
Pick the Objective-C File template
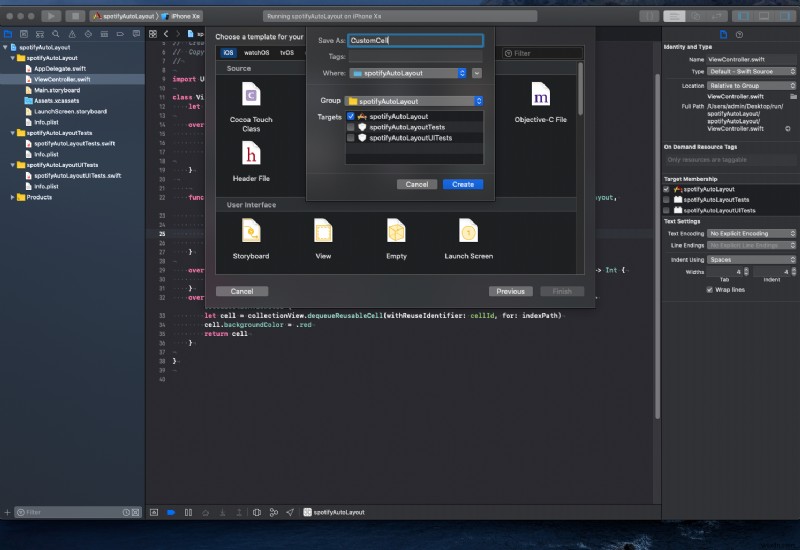tap(540, 97)
